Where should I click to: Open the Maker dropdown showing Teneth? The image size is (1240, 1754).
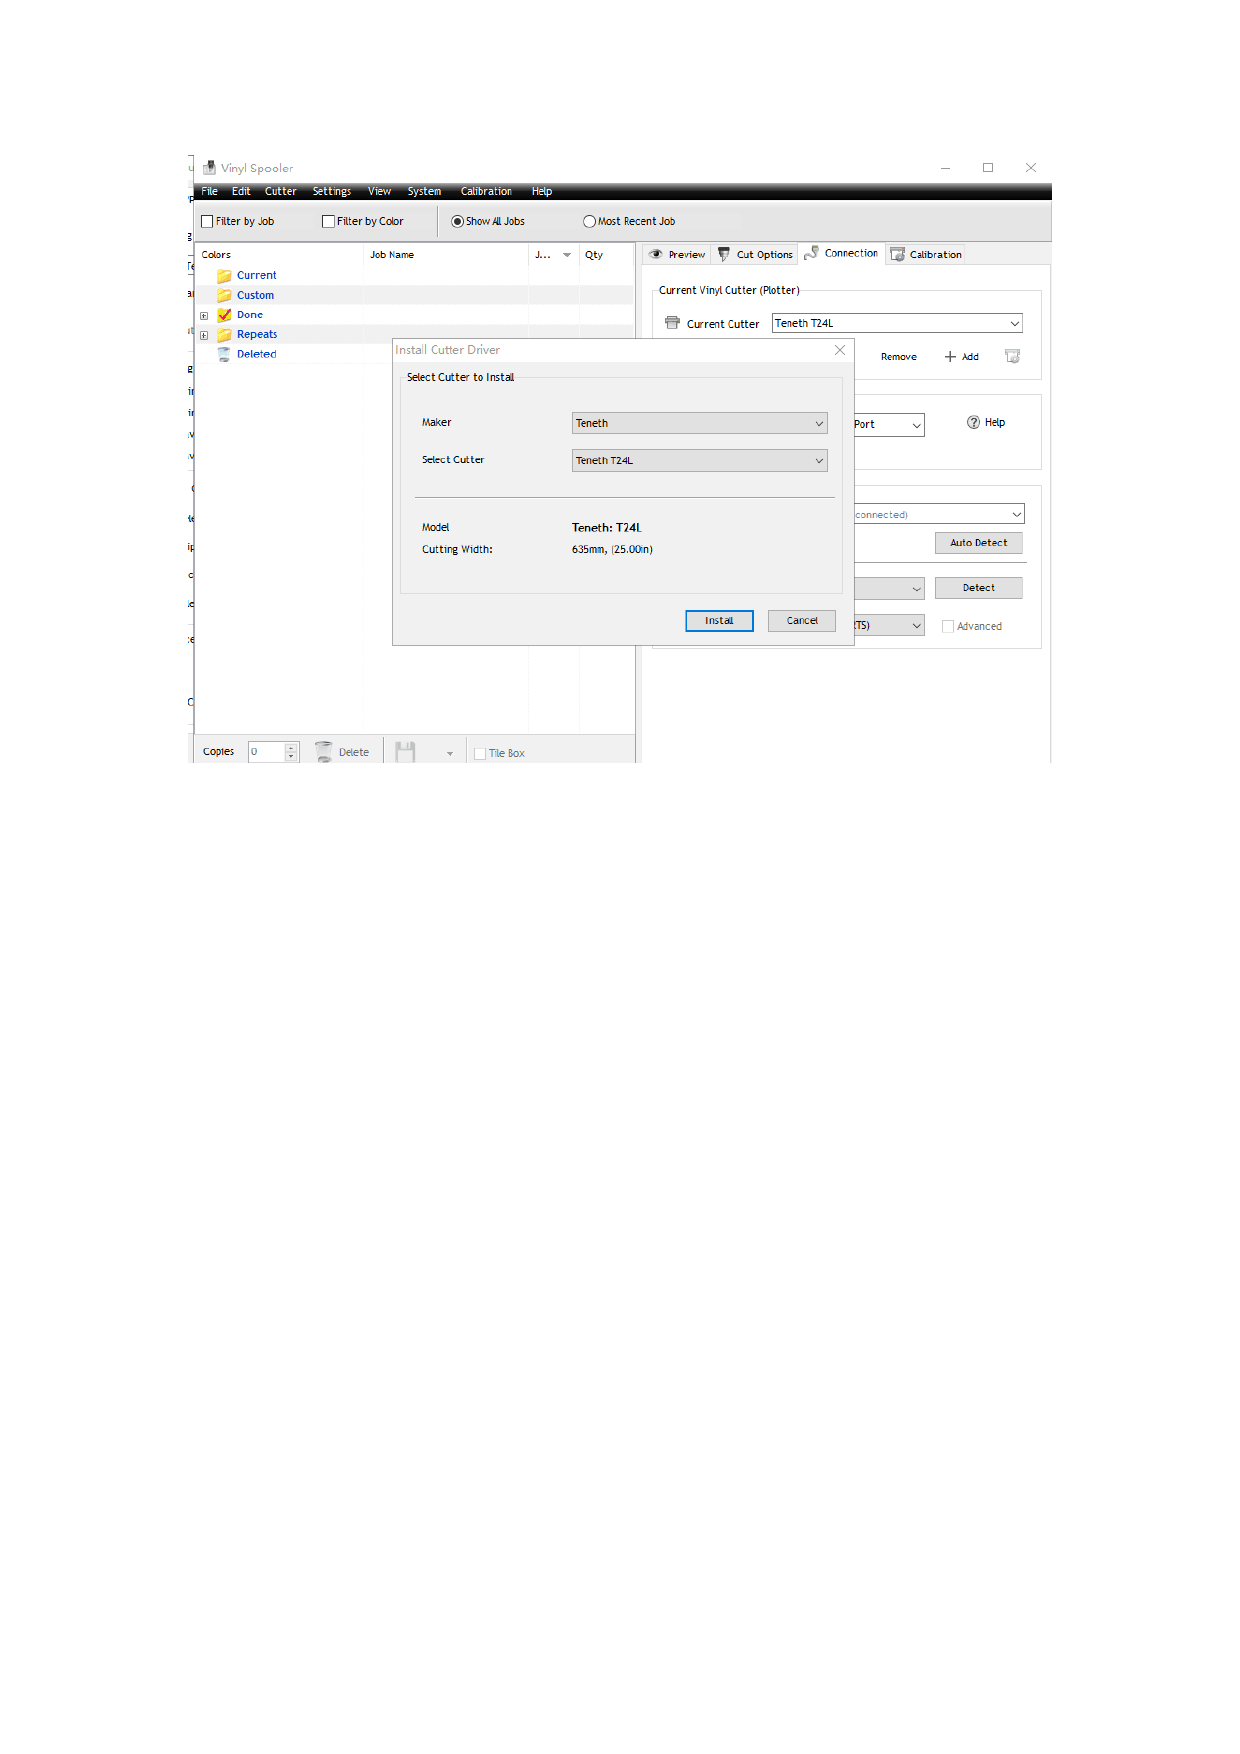(699, 424)
